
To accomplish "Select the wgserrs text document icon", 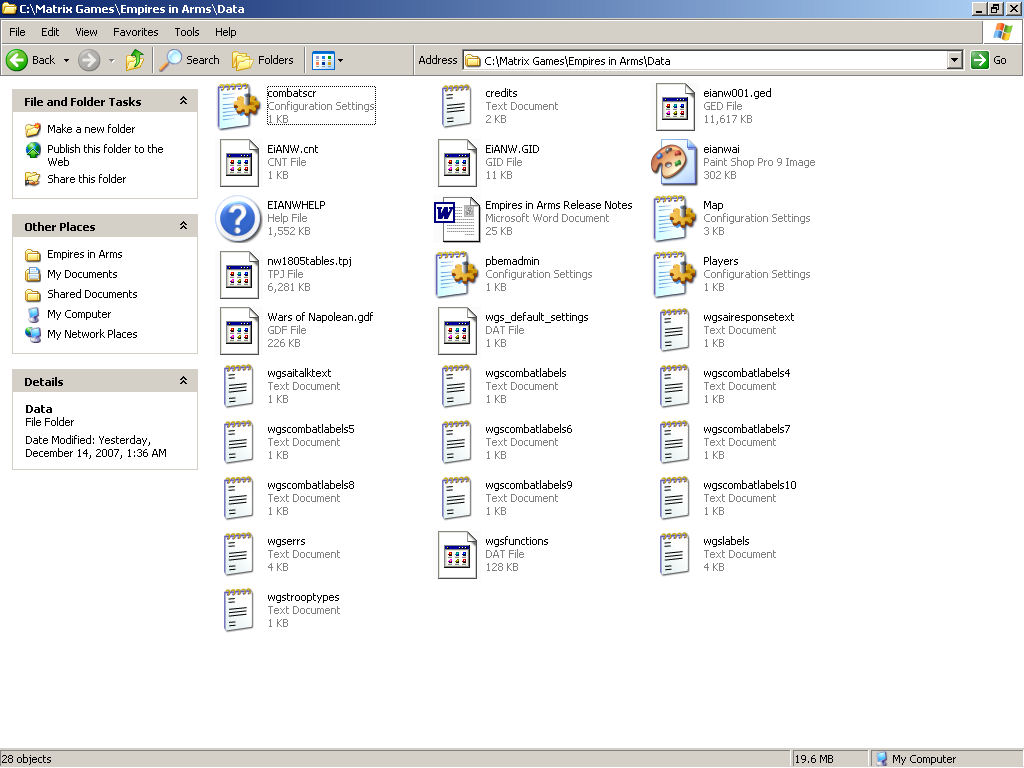I will point(238,554).
